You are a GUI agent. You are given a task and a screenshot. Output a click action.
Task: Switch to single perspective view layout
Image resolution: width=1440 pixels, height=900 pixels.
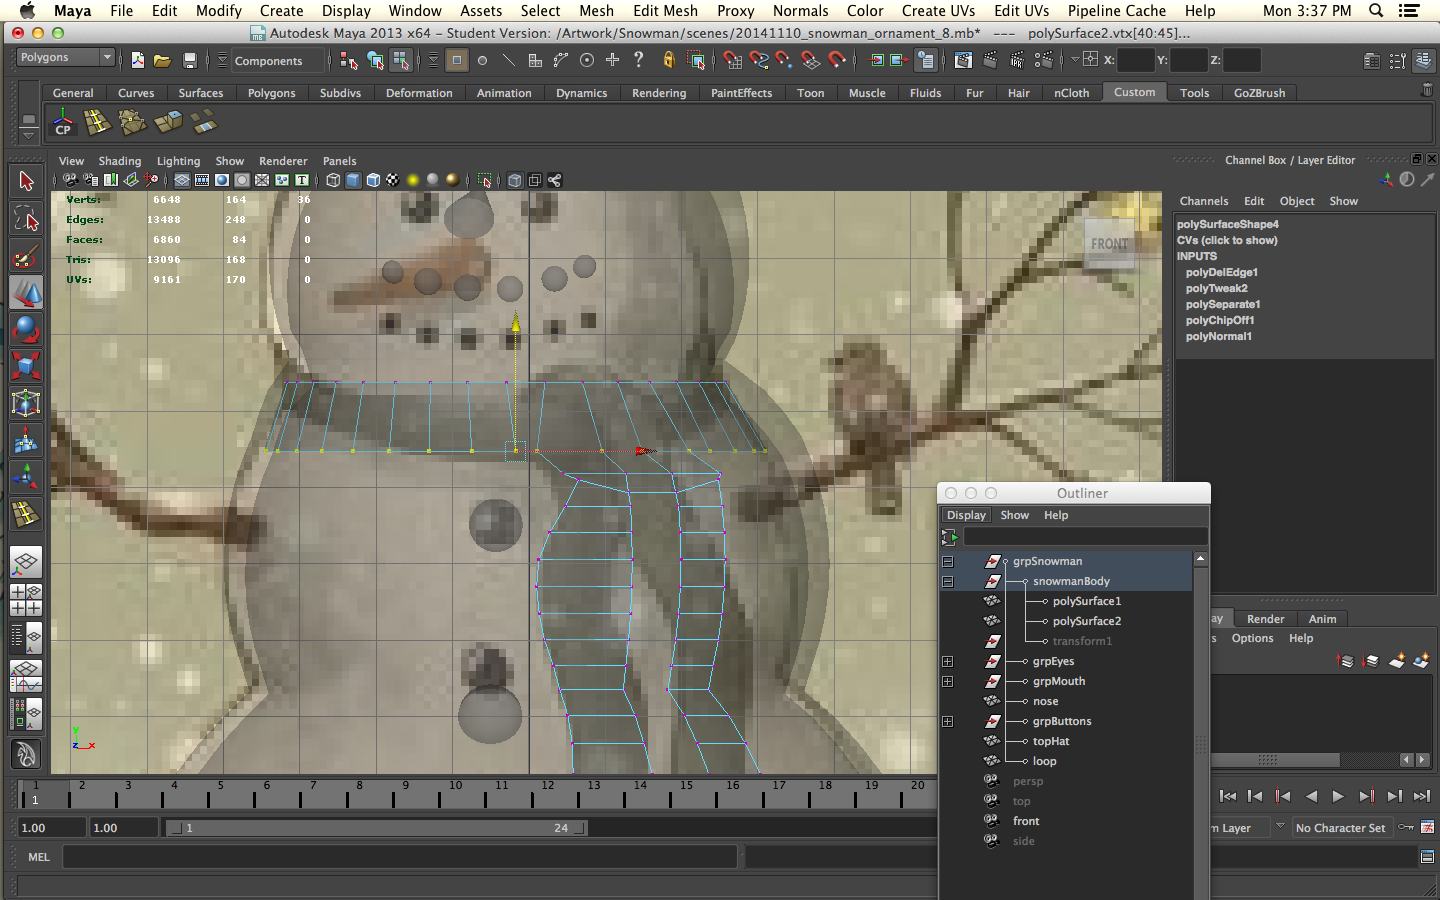click(26, 562)
